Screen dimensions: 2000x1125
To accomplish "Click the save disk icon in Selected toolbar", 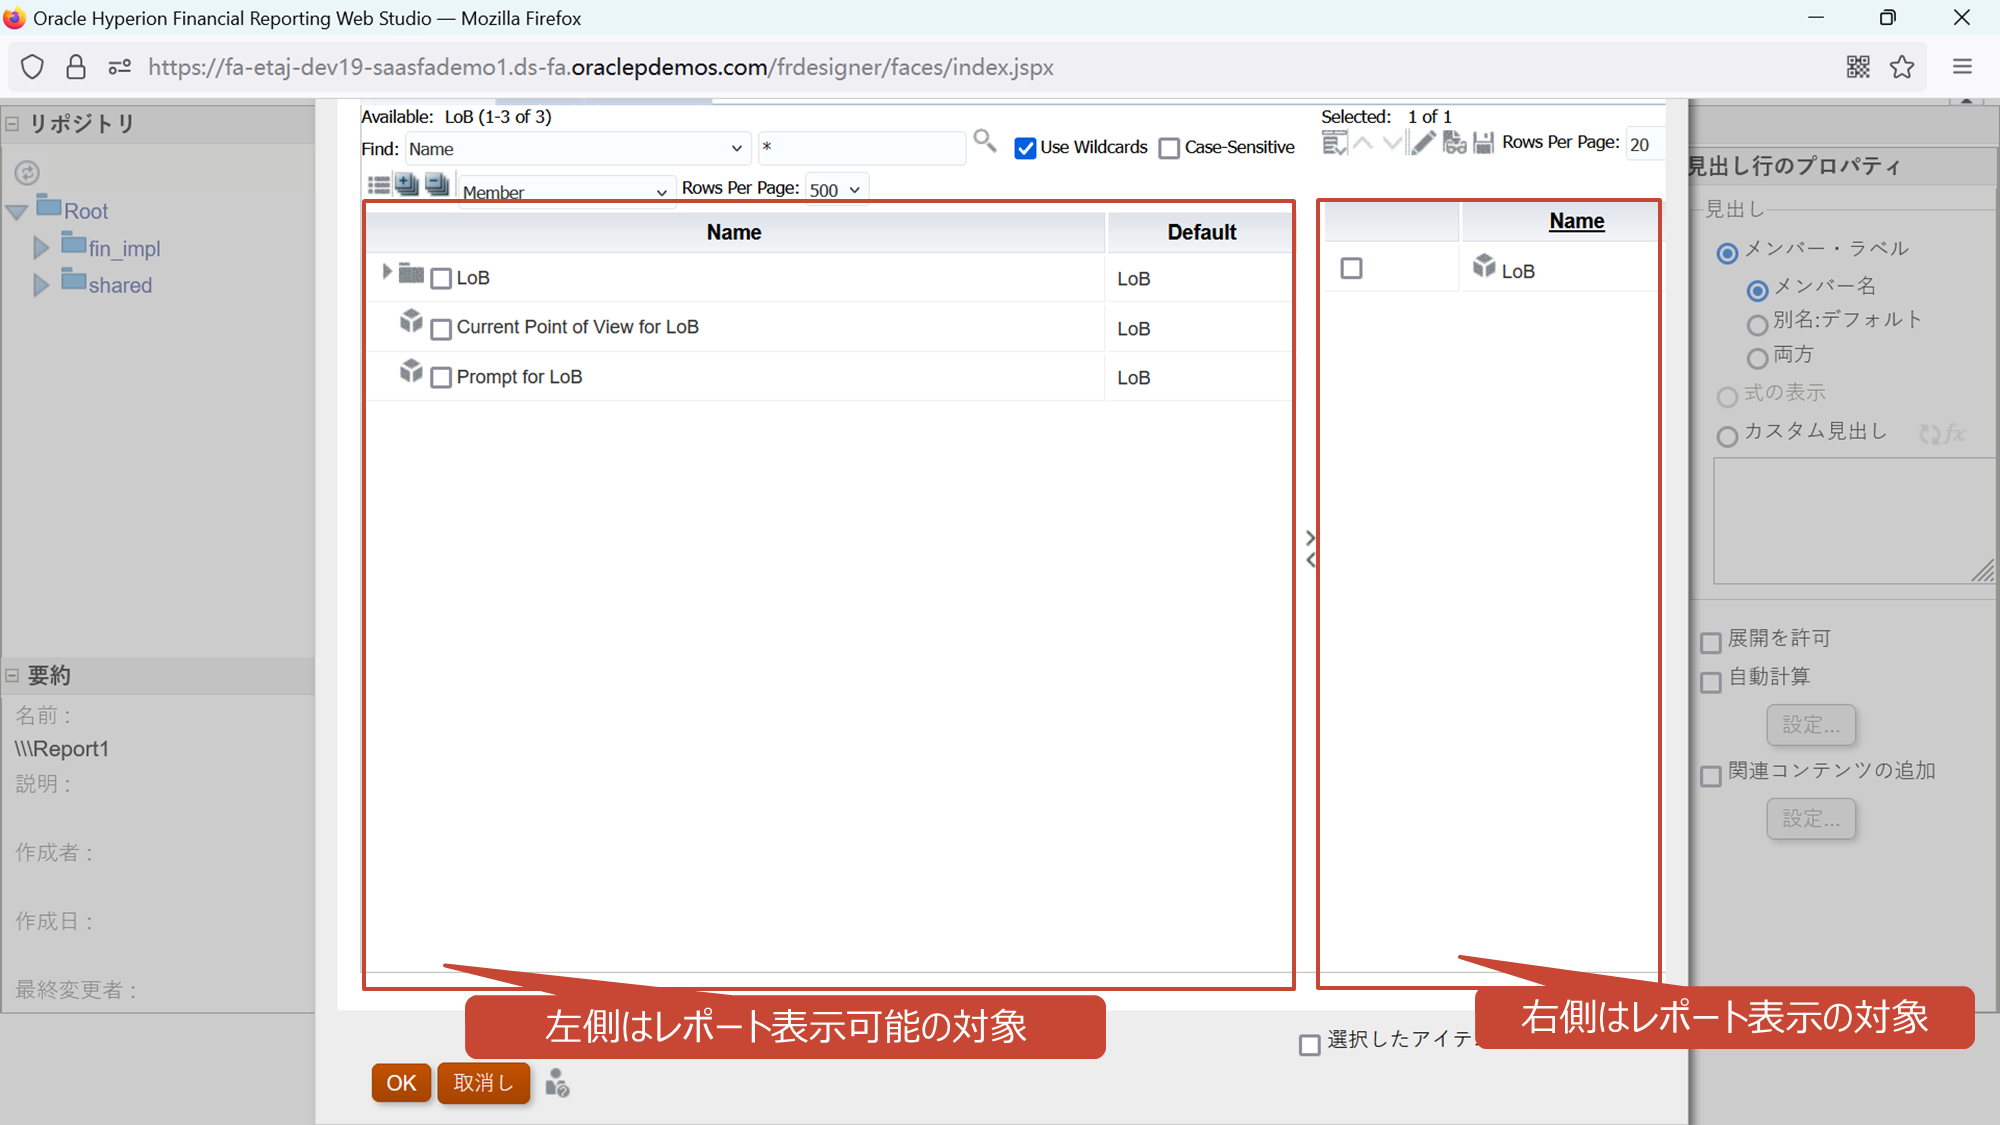I will (x=1484, y=143).
